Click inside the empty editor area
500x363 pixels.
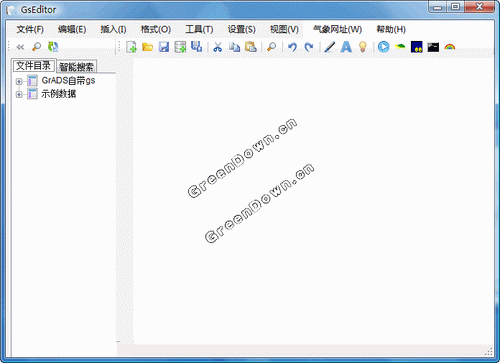click(x=313, y=200)
